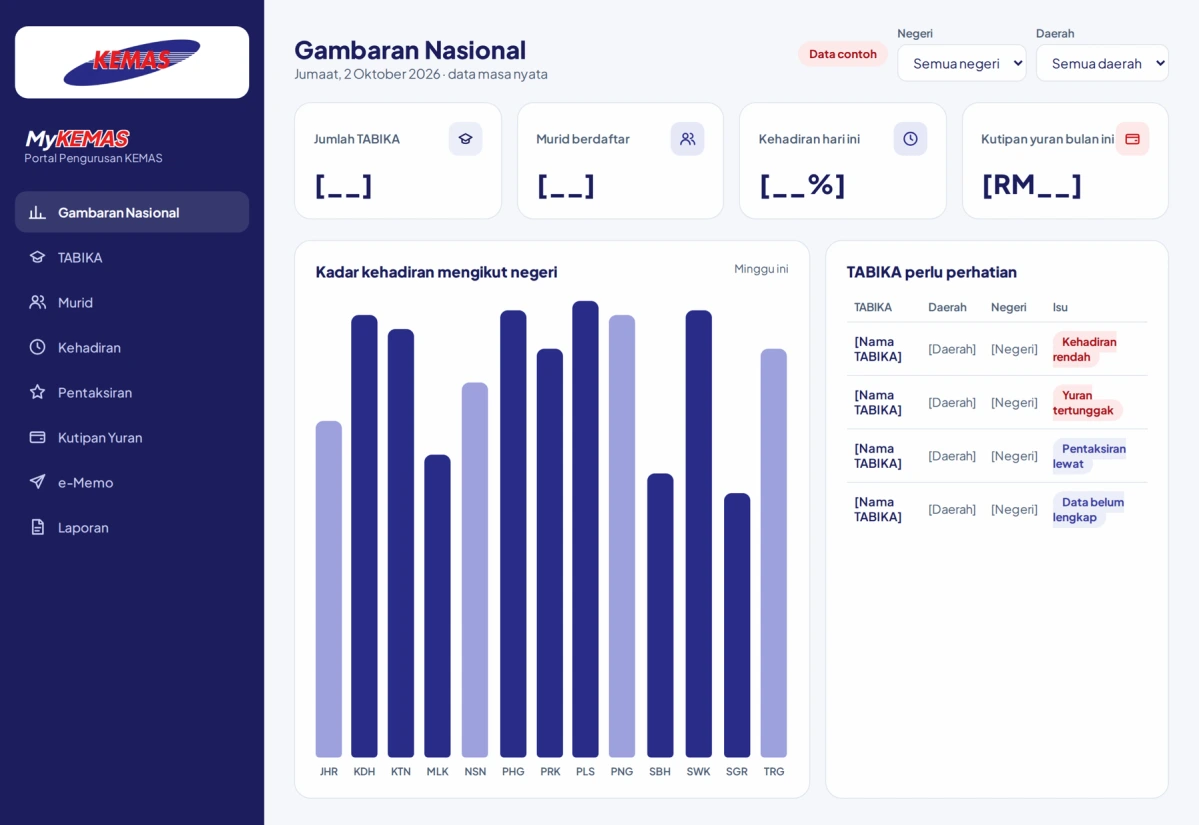Open the Laporan reports page
The width and height of the screenshot is (1199, 825).
coord(132,528)
